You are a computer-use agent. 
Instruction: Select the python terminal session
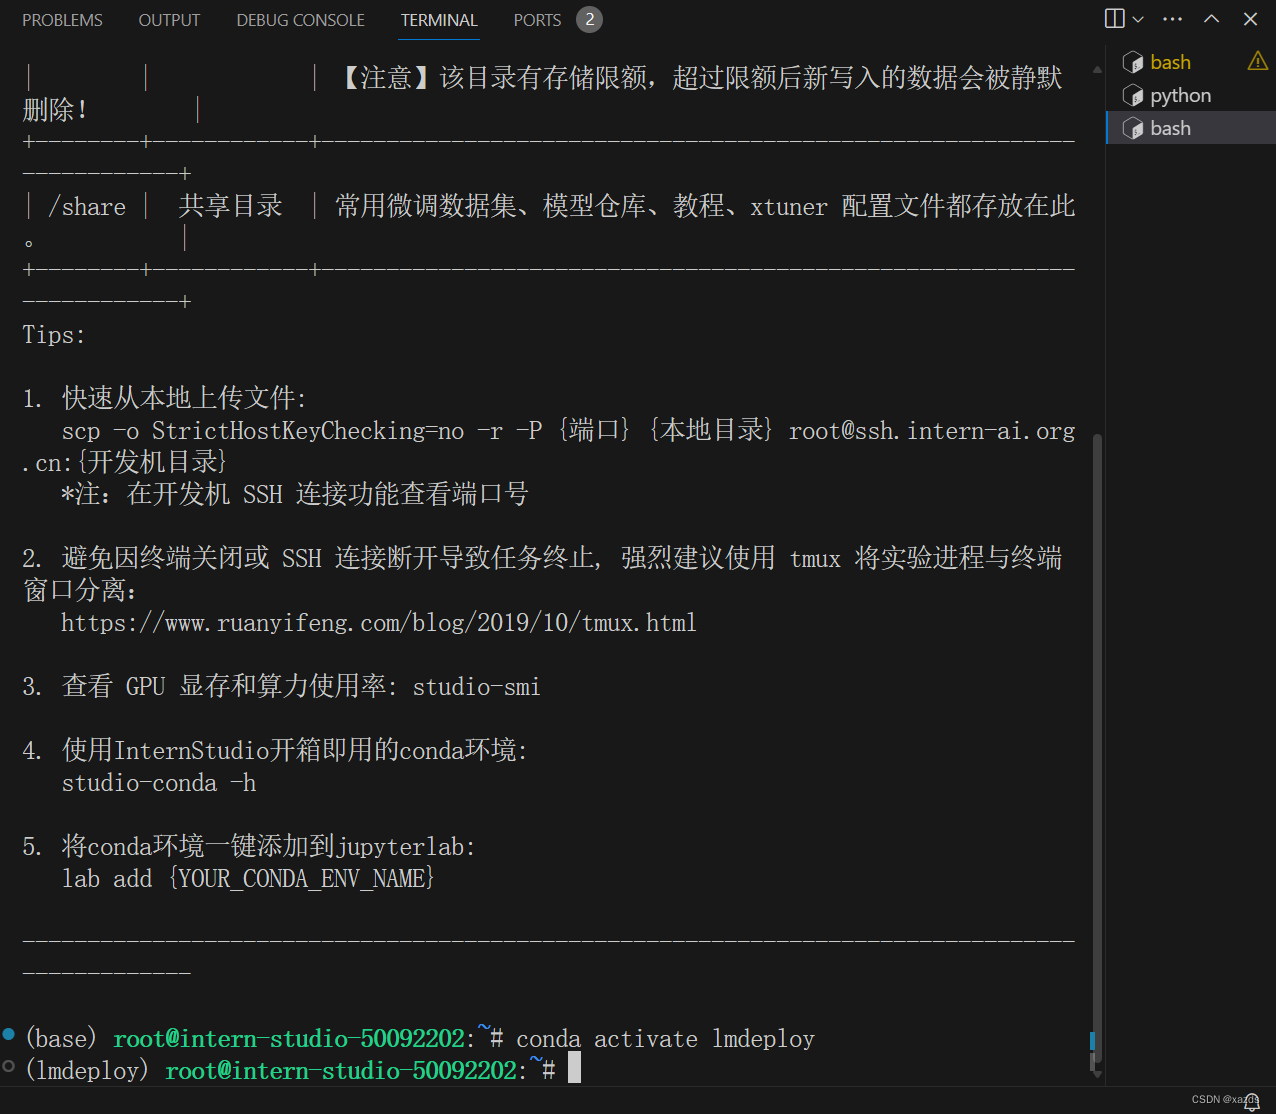point(1180,94)
